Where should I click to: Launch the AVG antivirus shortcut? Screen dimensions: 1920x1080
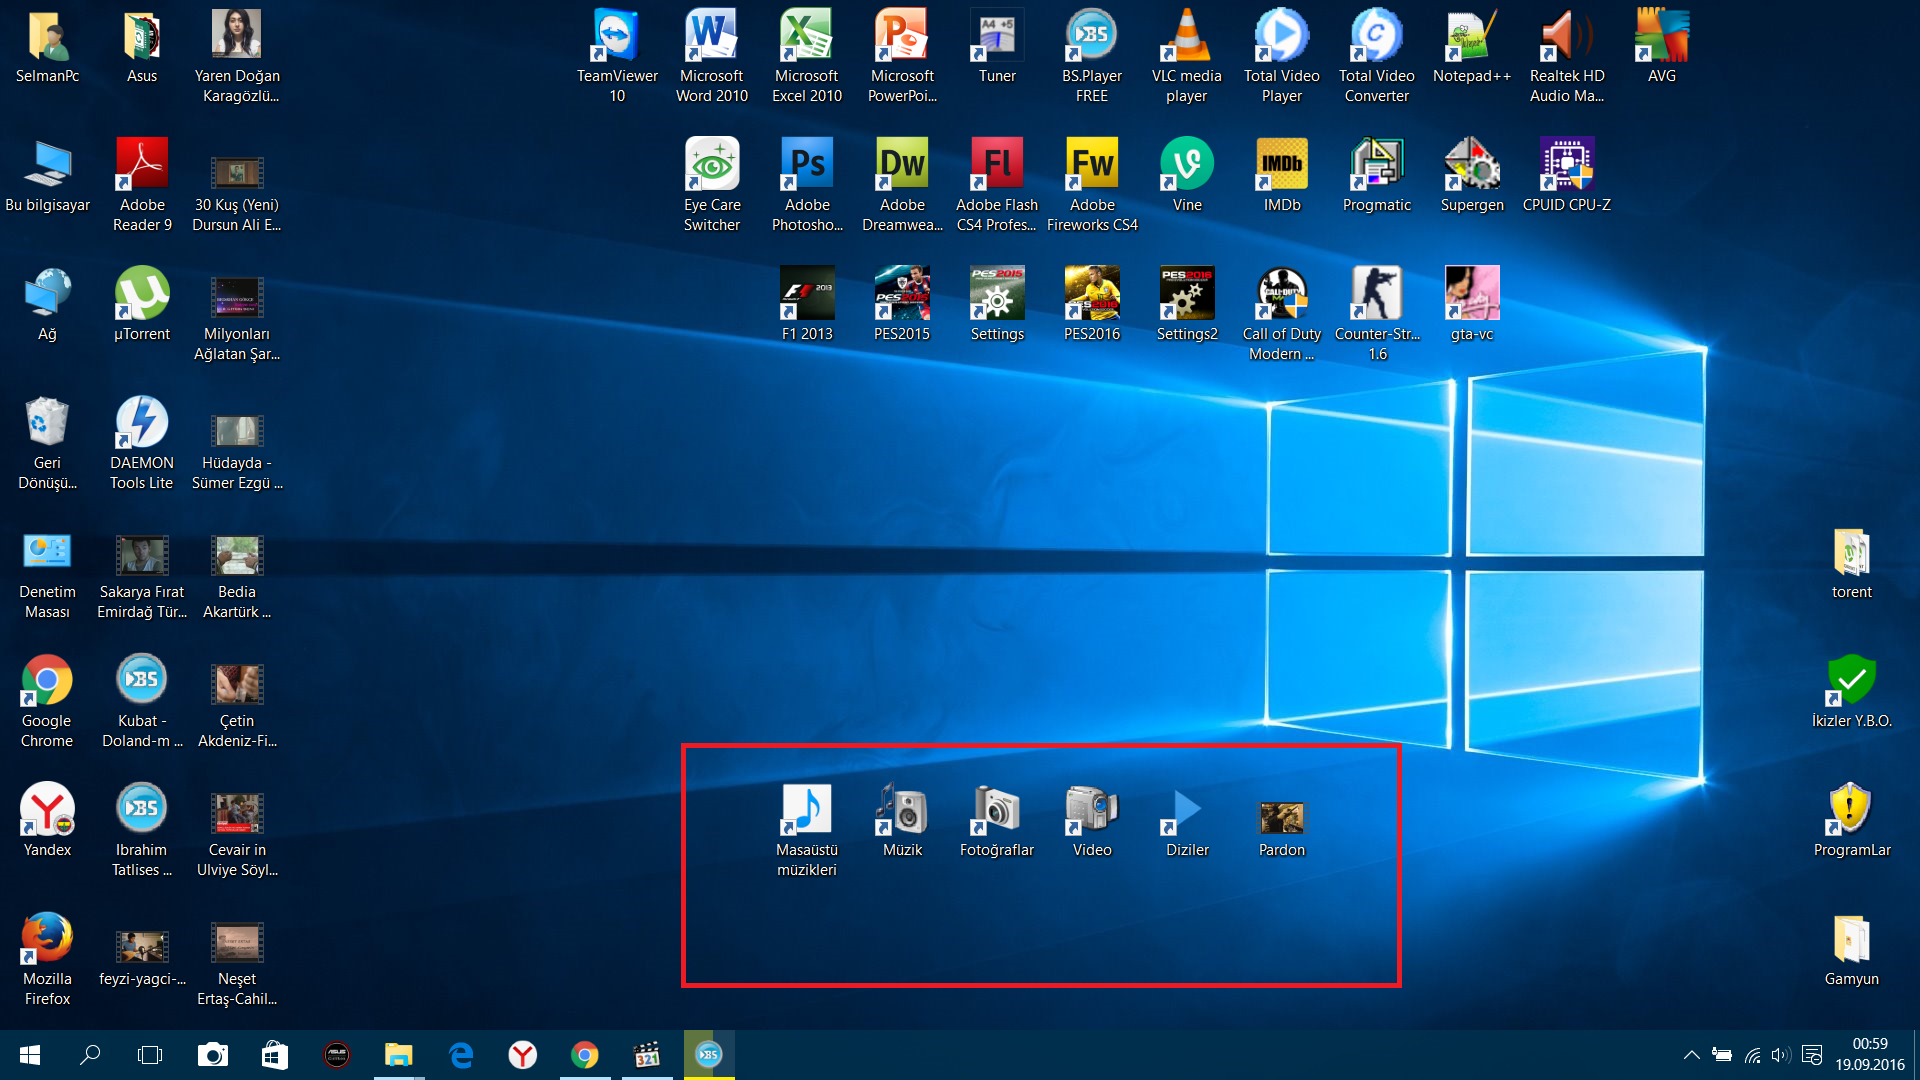[1662, 46]
